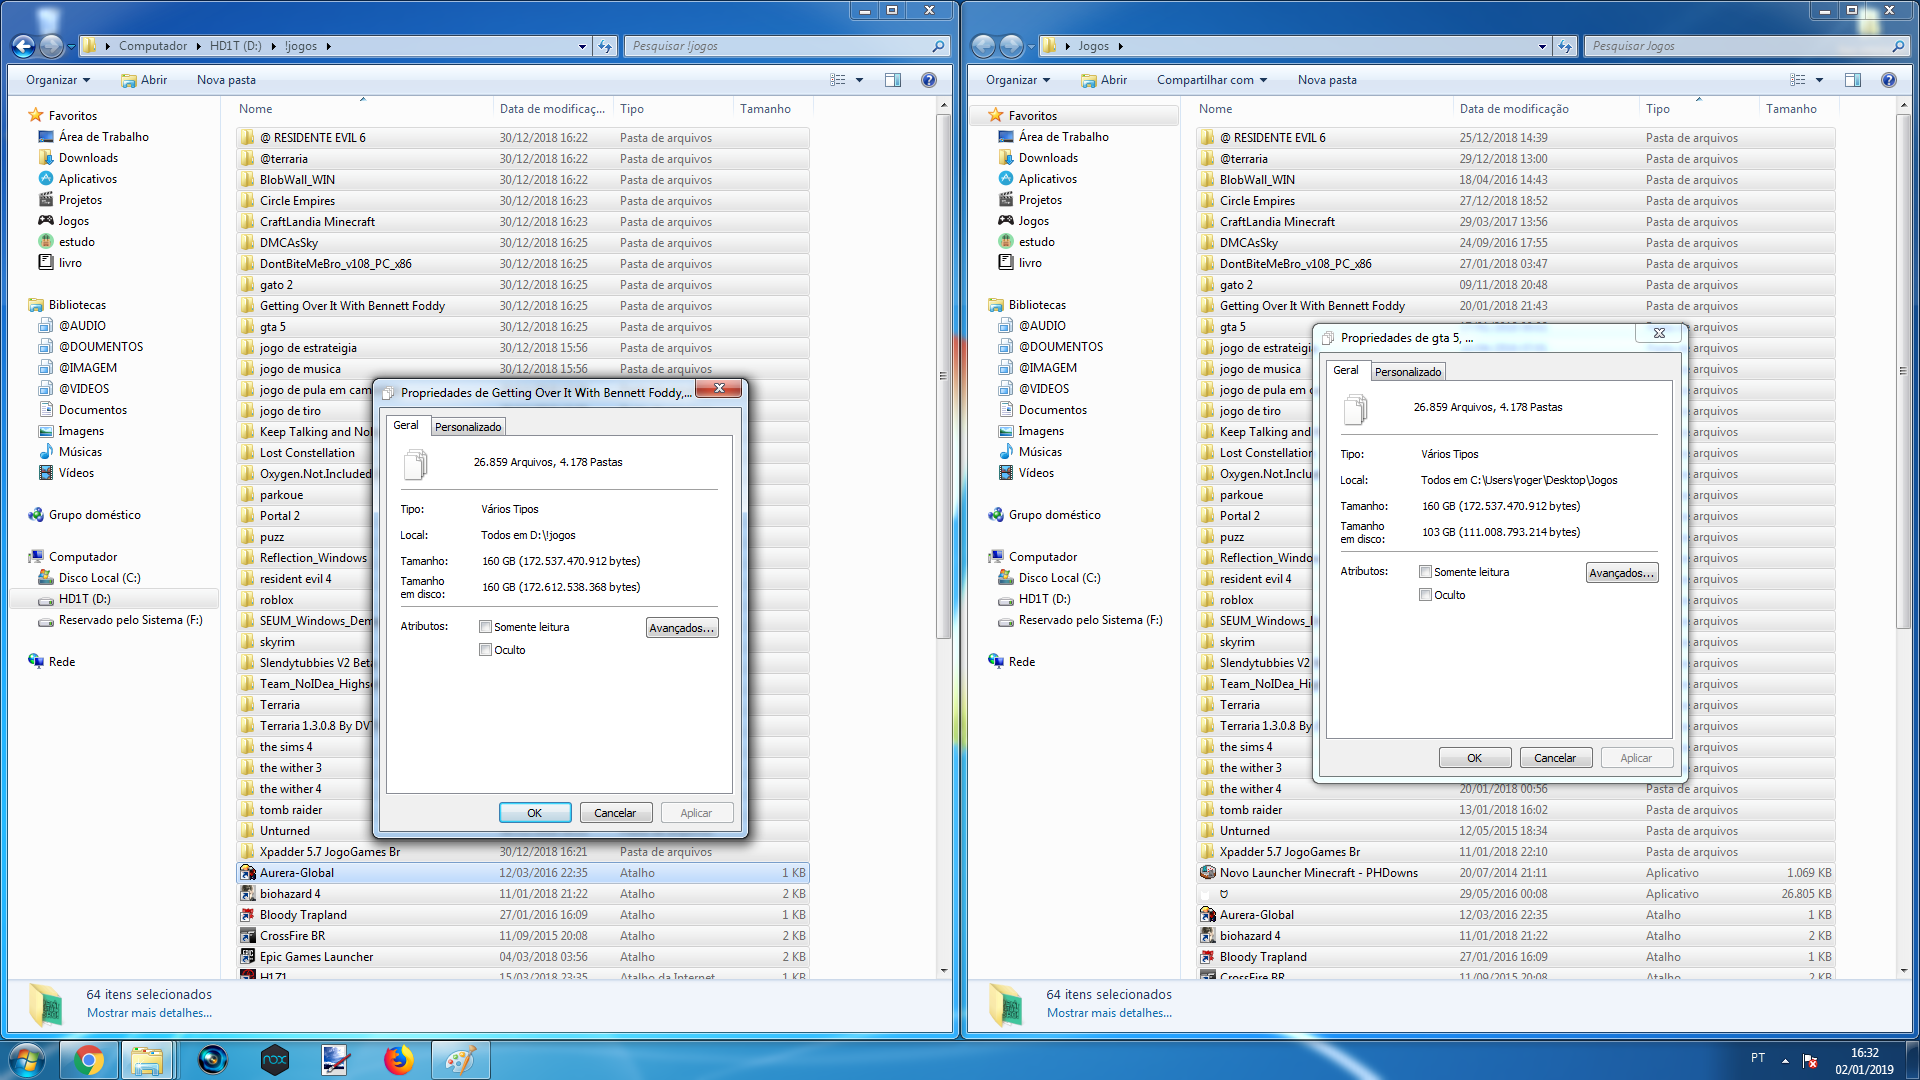Open Chrome from taskbar
The height and width of the screenshot is (1080, 1920).
[x=88, y=1060]
